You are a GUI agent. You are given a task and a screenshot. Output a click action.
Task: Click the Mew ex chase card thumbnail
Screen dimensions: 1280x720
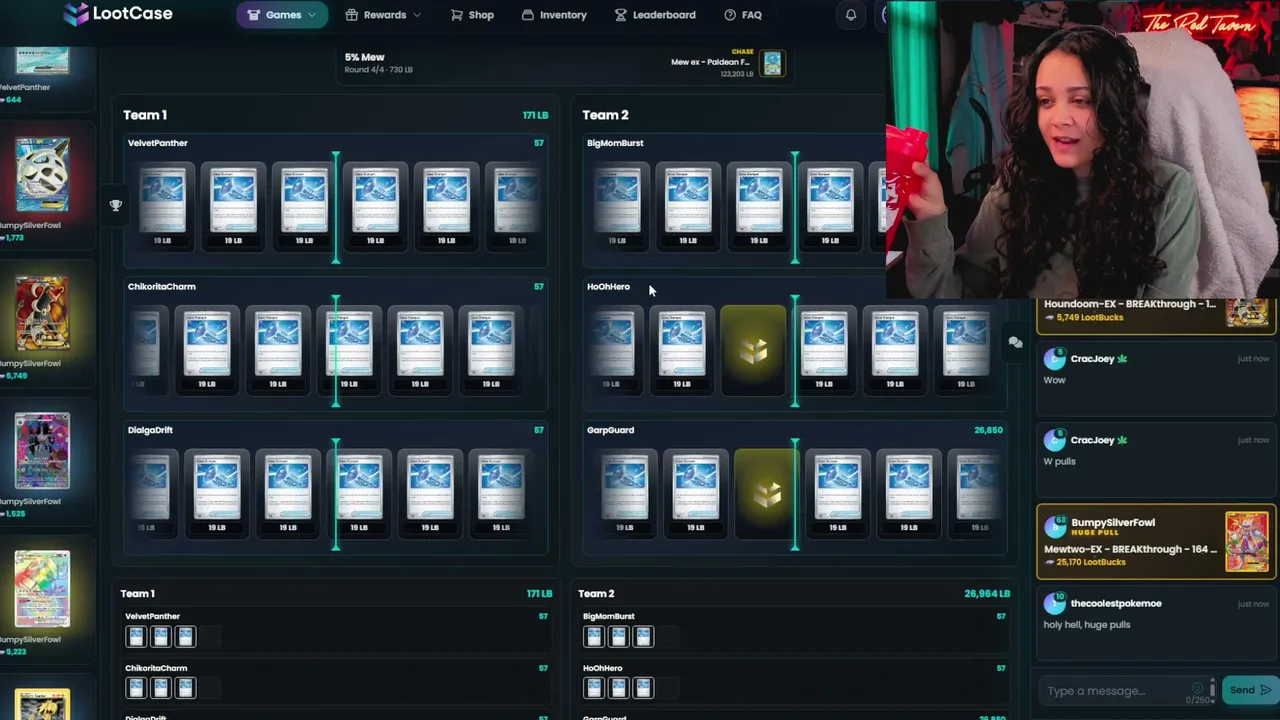point(772,64)
